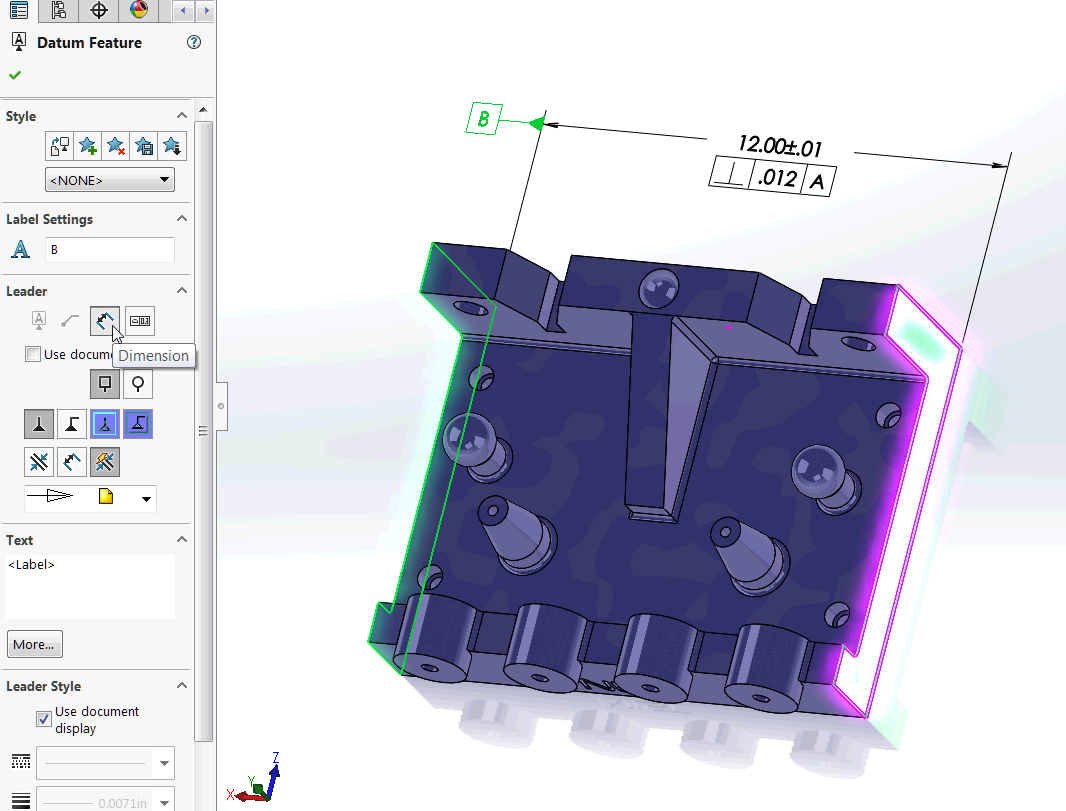This screenshot has width=1066, height=811.
Task: Choose the square label frame style
Action: (x=104, y=383)
